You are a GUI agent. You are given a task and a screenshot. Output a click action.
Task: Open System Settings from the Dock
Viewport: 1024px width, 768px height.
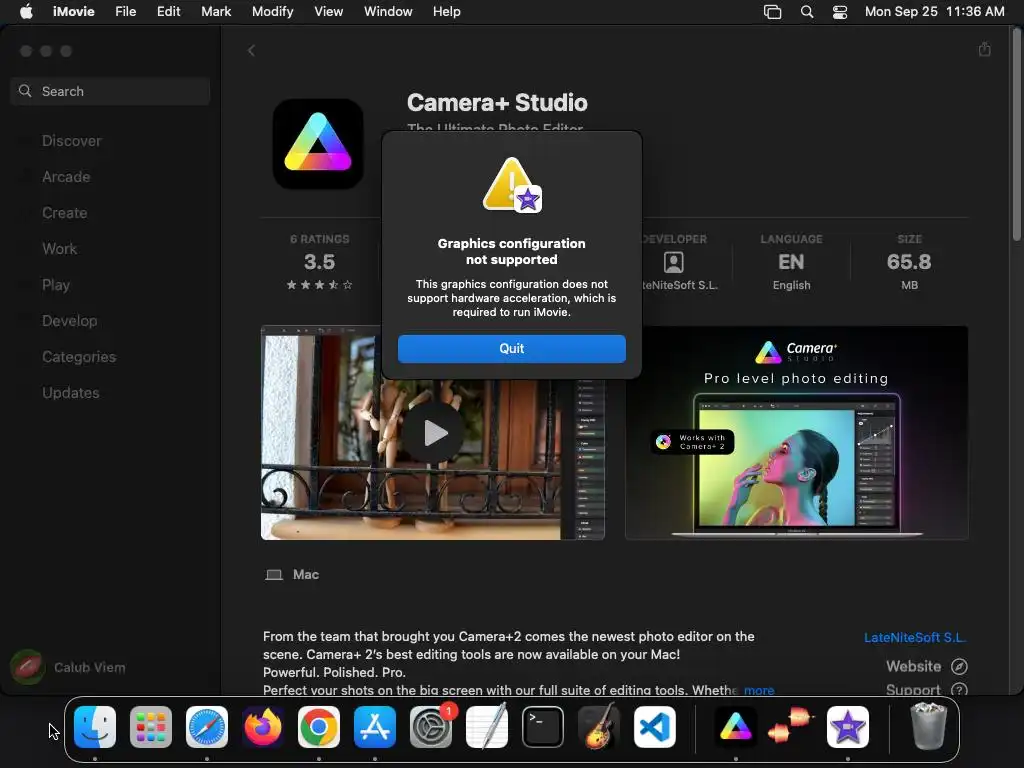point(431,727)
